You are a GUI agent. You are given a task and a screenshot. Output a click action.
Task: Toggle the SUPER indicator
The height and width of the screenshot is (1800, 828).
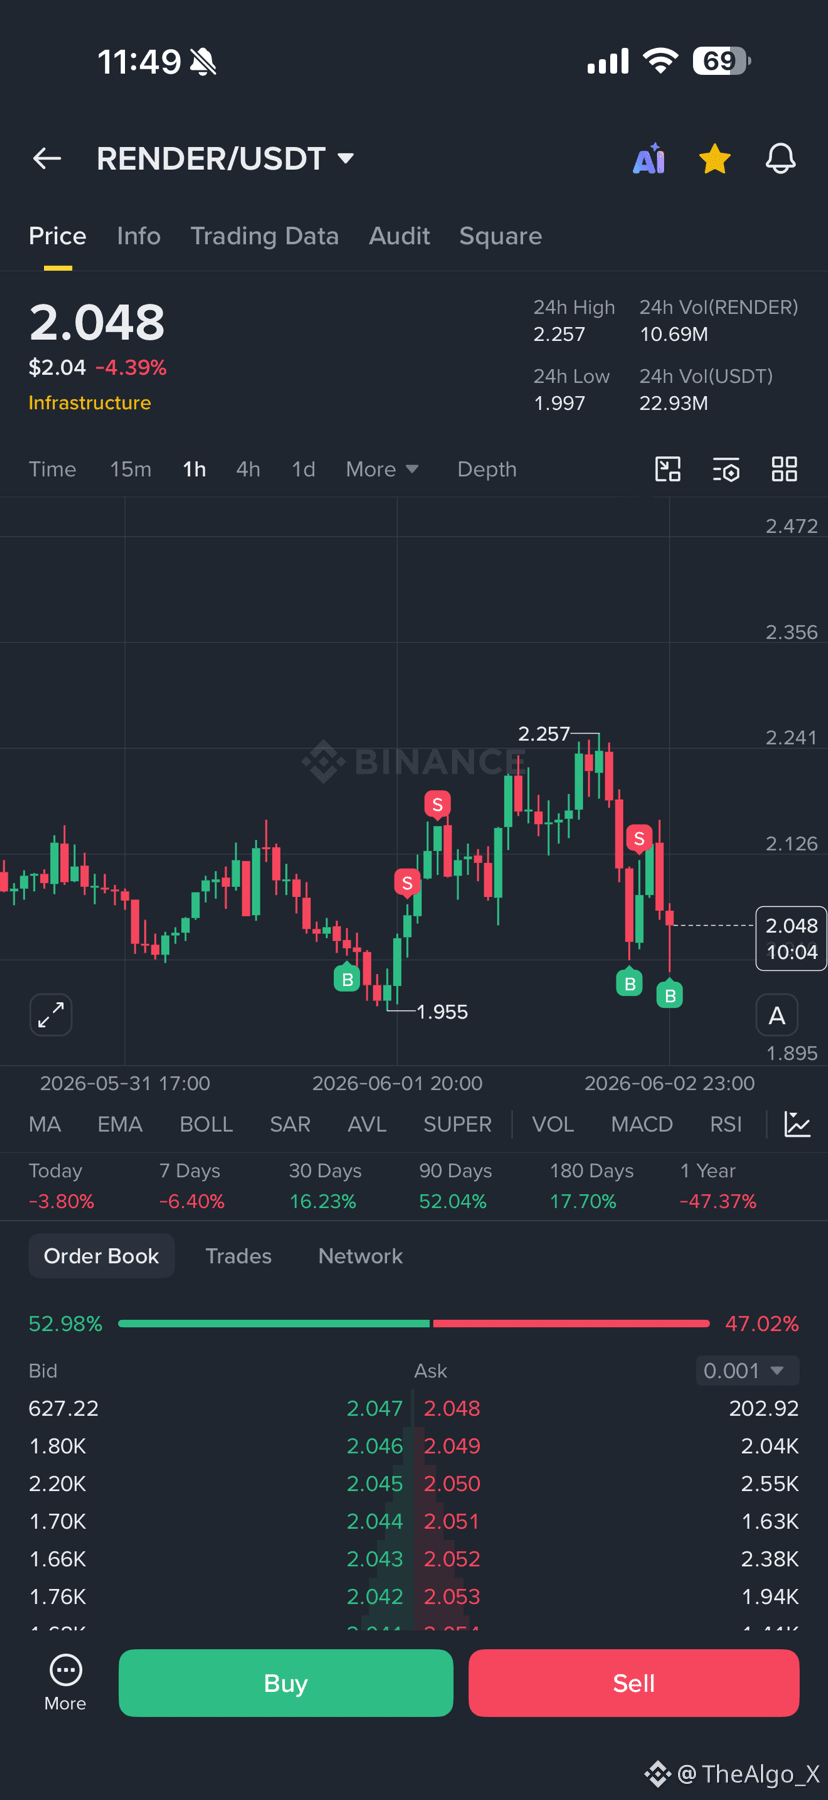point(457,1125)
